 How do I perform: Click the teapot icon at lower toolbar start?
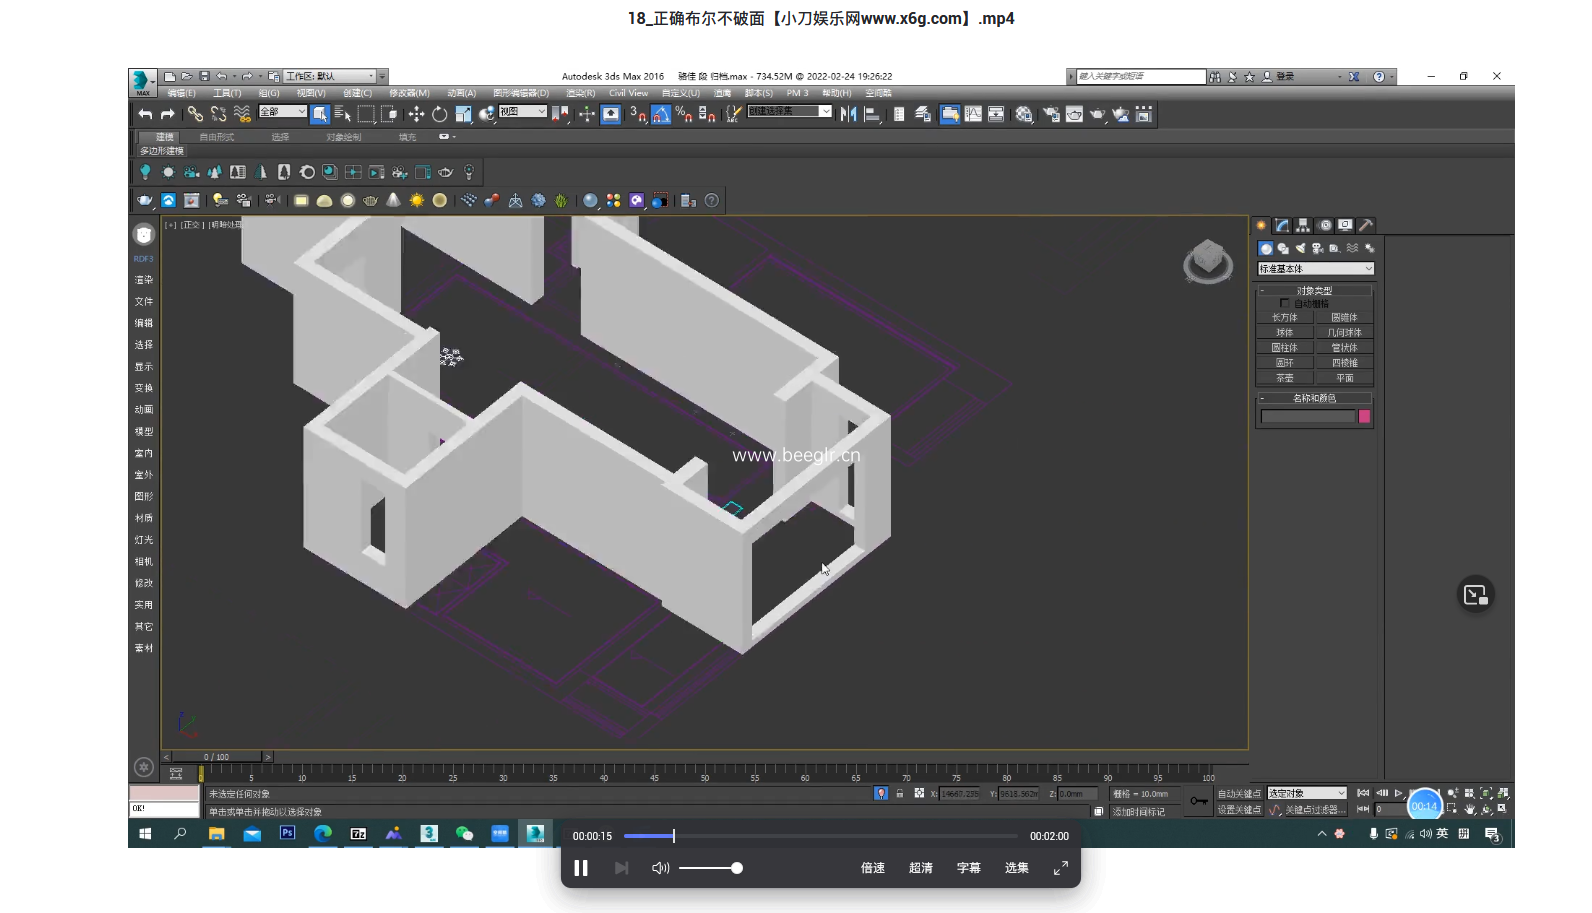click(145, 200)
